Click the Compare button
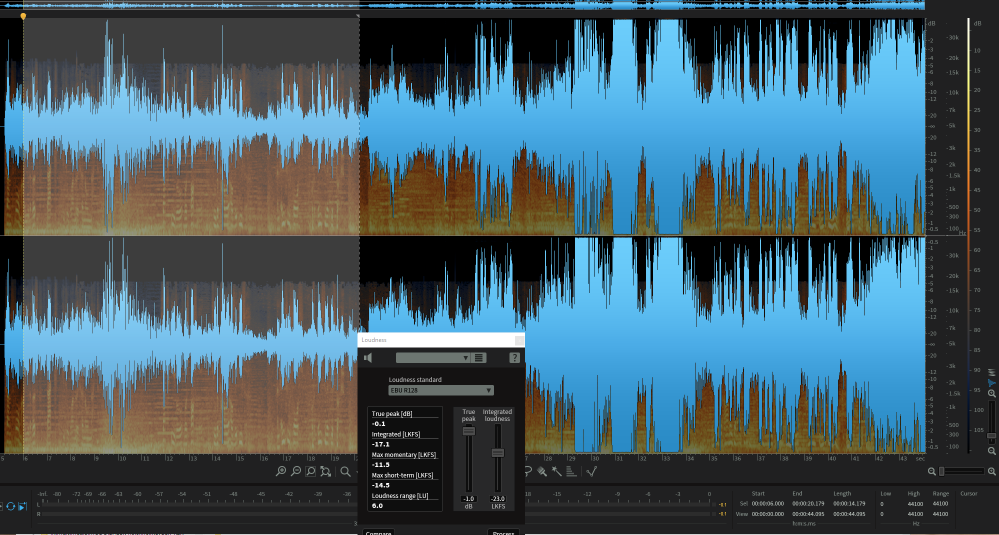Viewport: 999px width, 535px height. tap(377, 532)
